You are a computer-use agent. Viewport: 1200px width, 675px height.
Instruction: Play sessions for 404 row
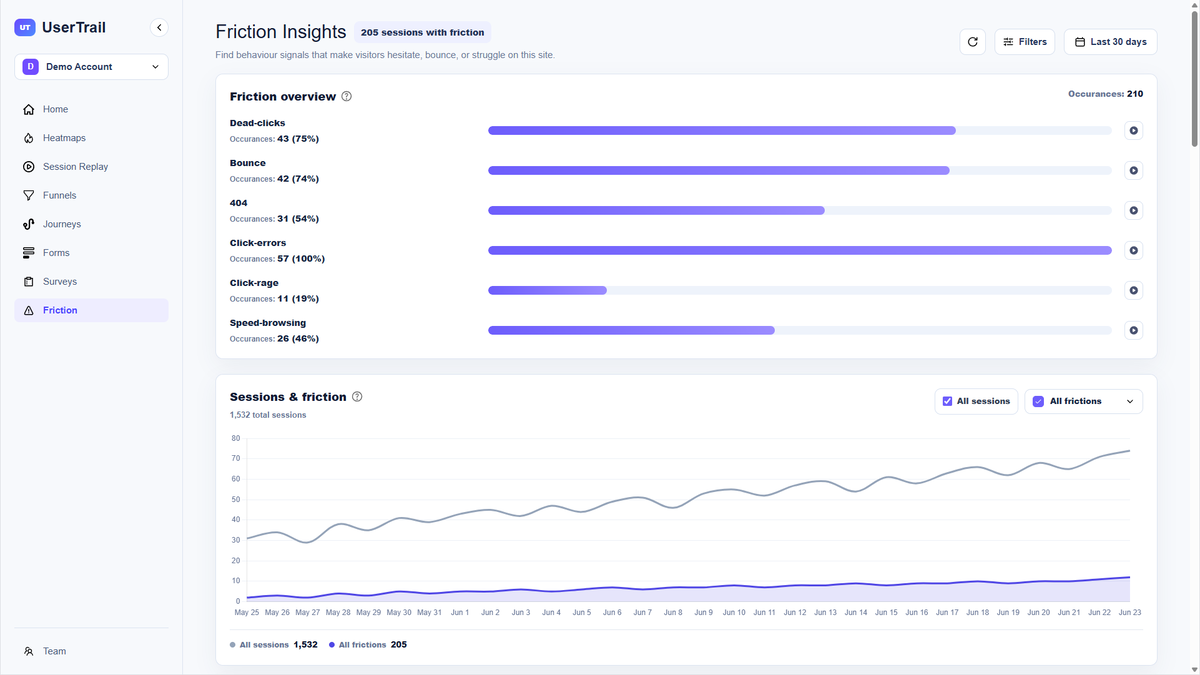[1133, 211]
